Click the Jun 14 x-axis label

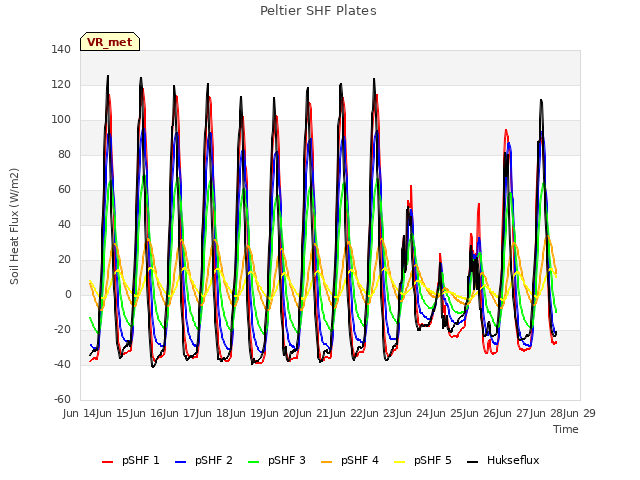pos(80,413)
